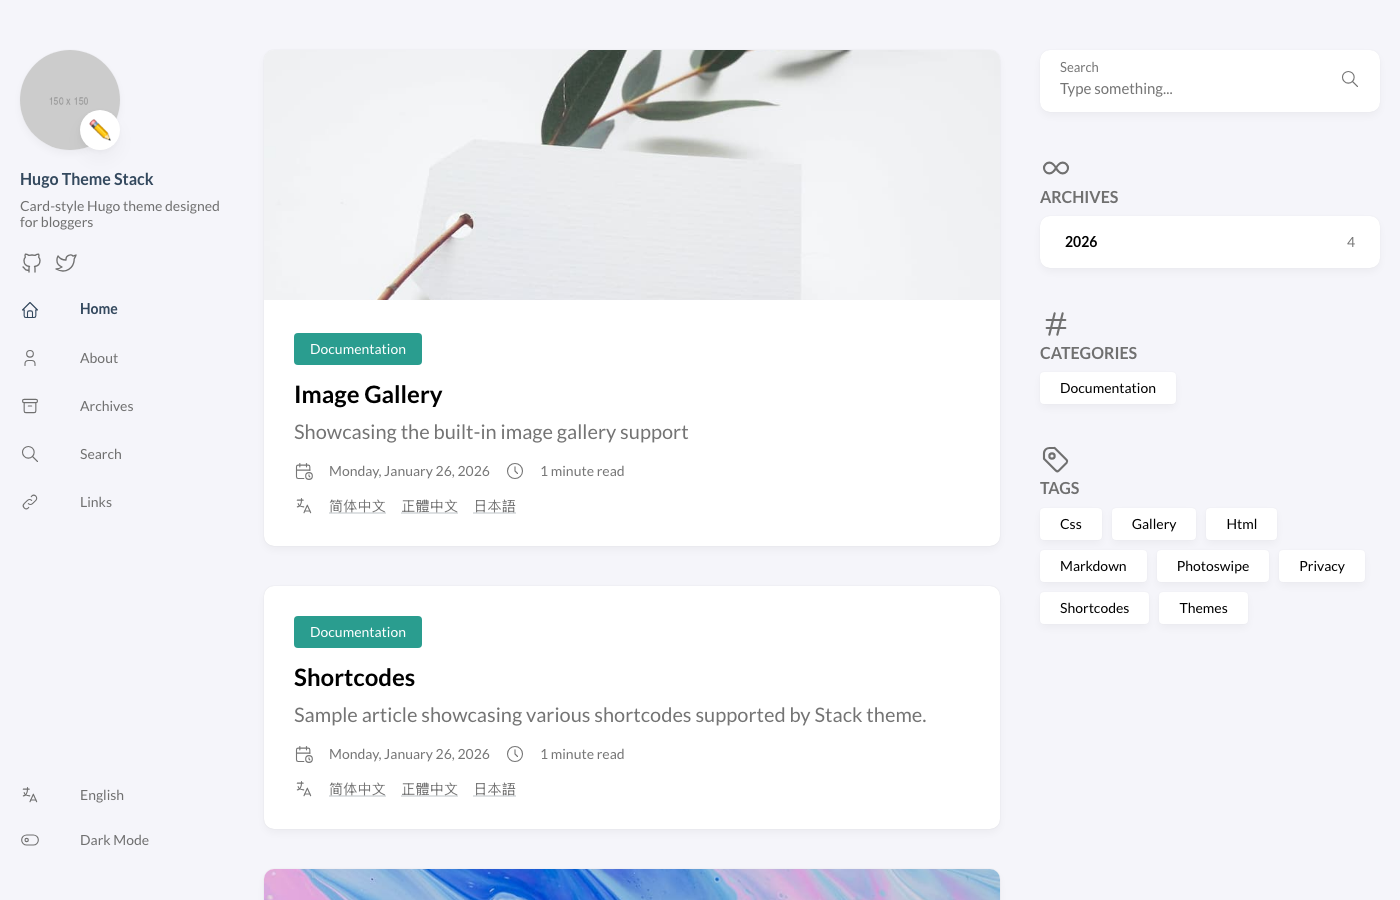The image size is (1400, 900).
Task: Click the 日本語 translation link under Shortcodes
Action: click(x=494, y=788)
